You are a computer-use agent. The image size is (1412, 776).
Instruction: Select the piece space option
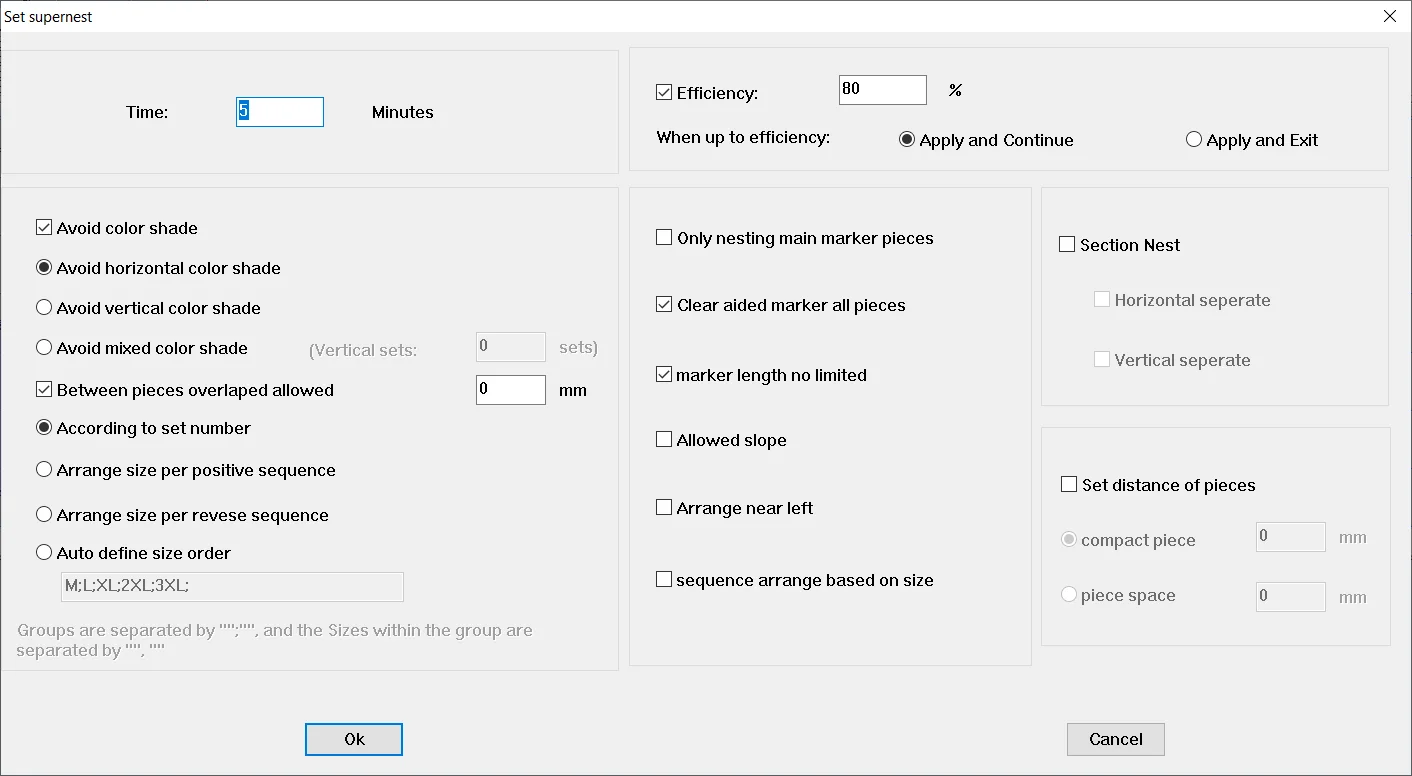coord(1069,594)
